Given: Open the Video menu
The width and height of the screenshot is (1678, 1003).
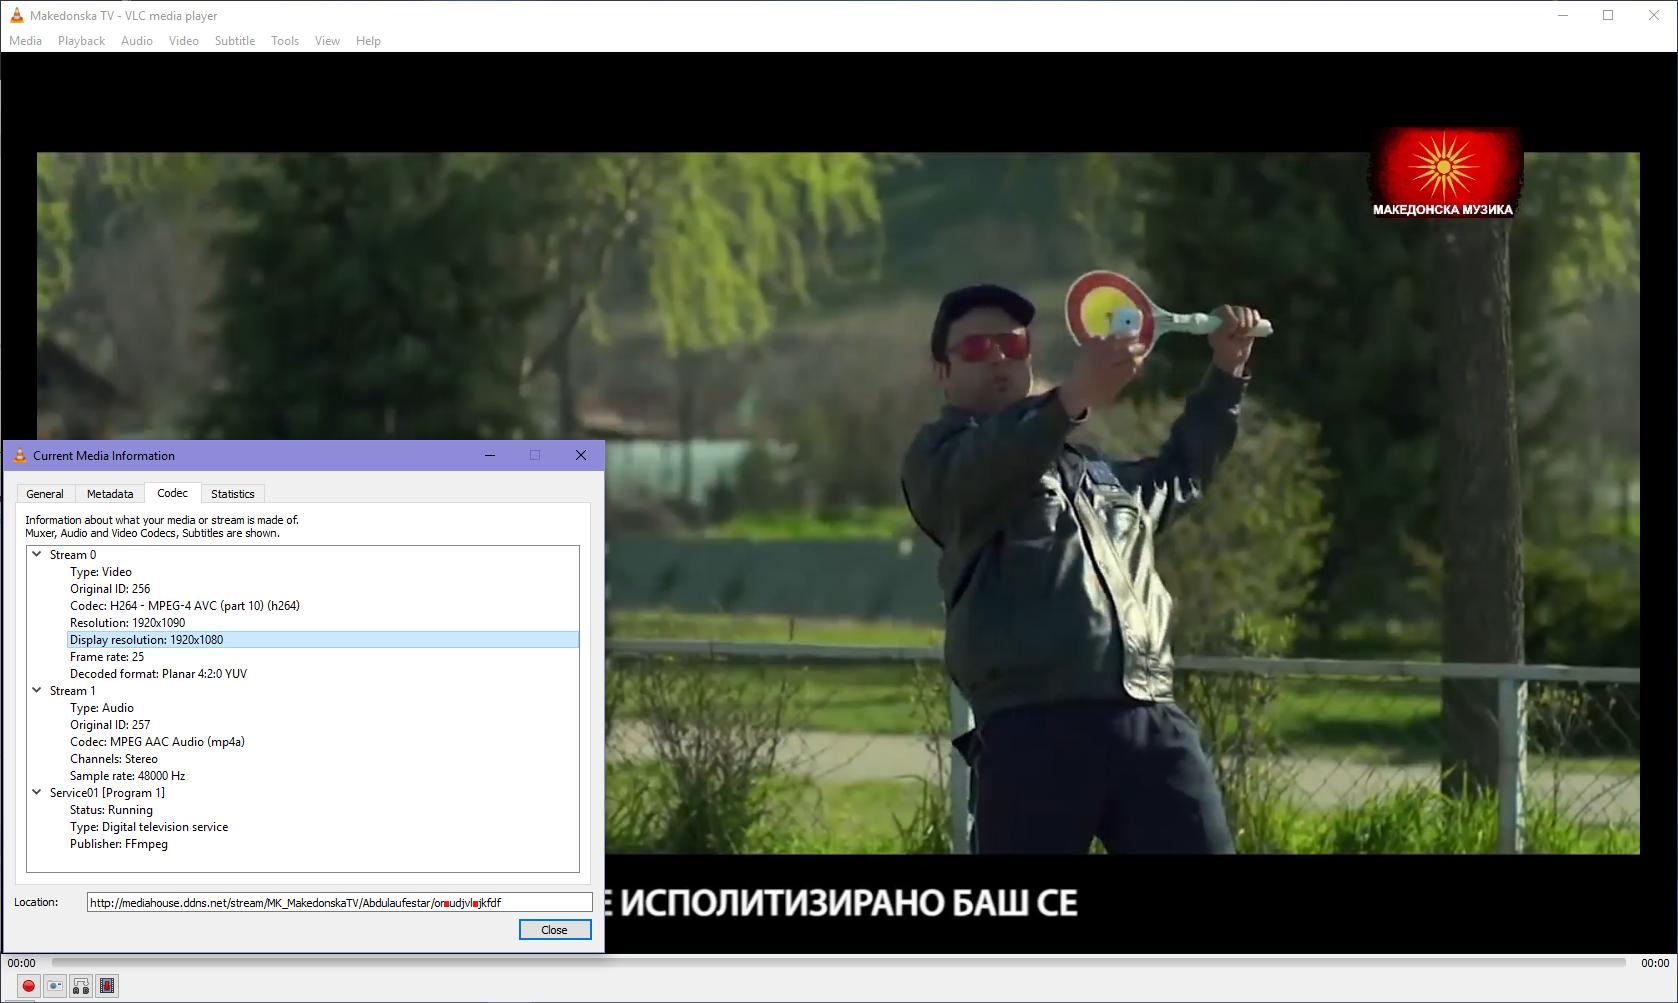Looking at the screenshot, I should (x=184, y=41).
